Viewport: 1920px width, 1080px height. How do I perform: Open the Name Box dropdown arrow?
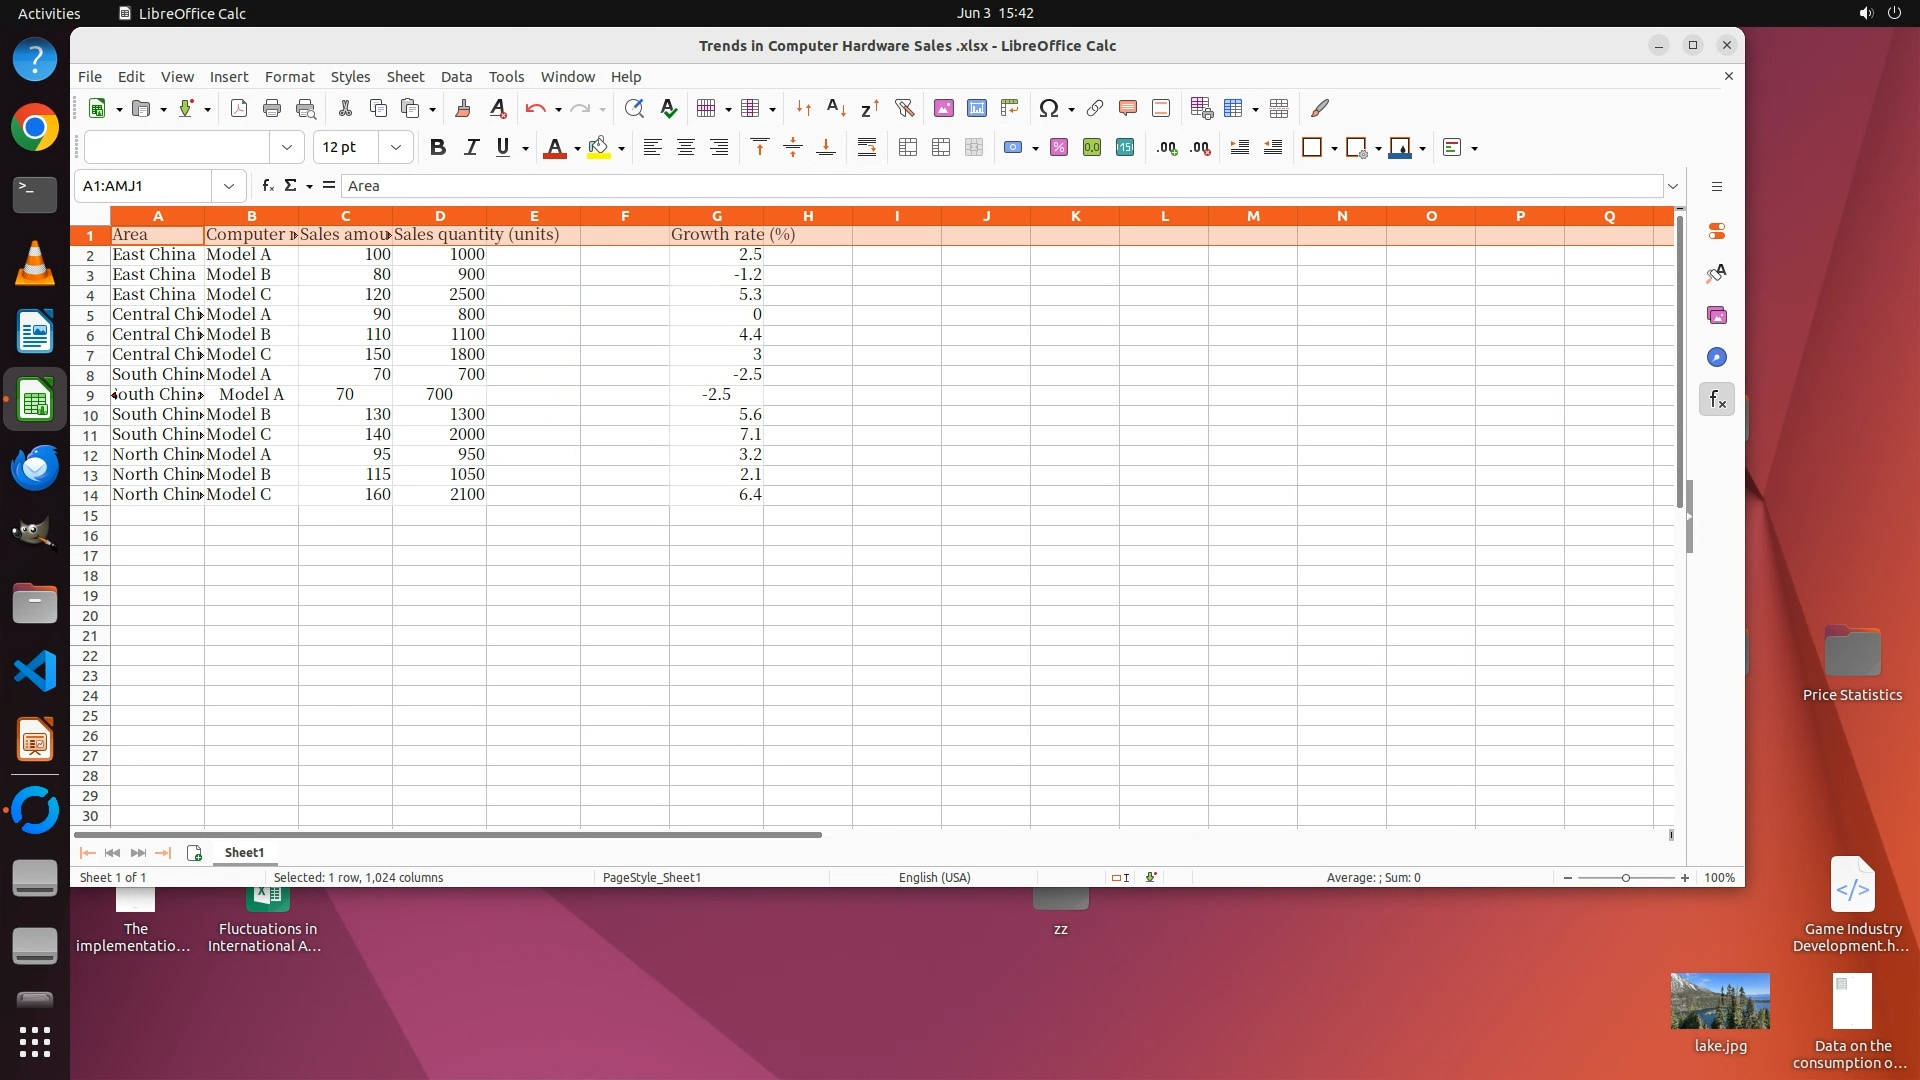(229, 186)
